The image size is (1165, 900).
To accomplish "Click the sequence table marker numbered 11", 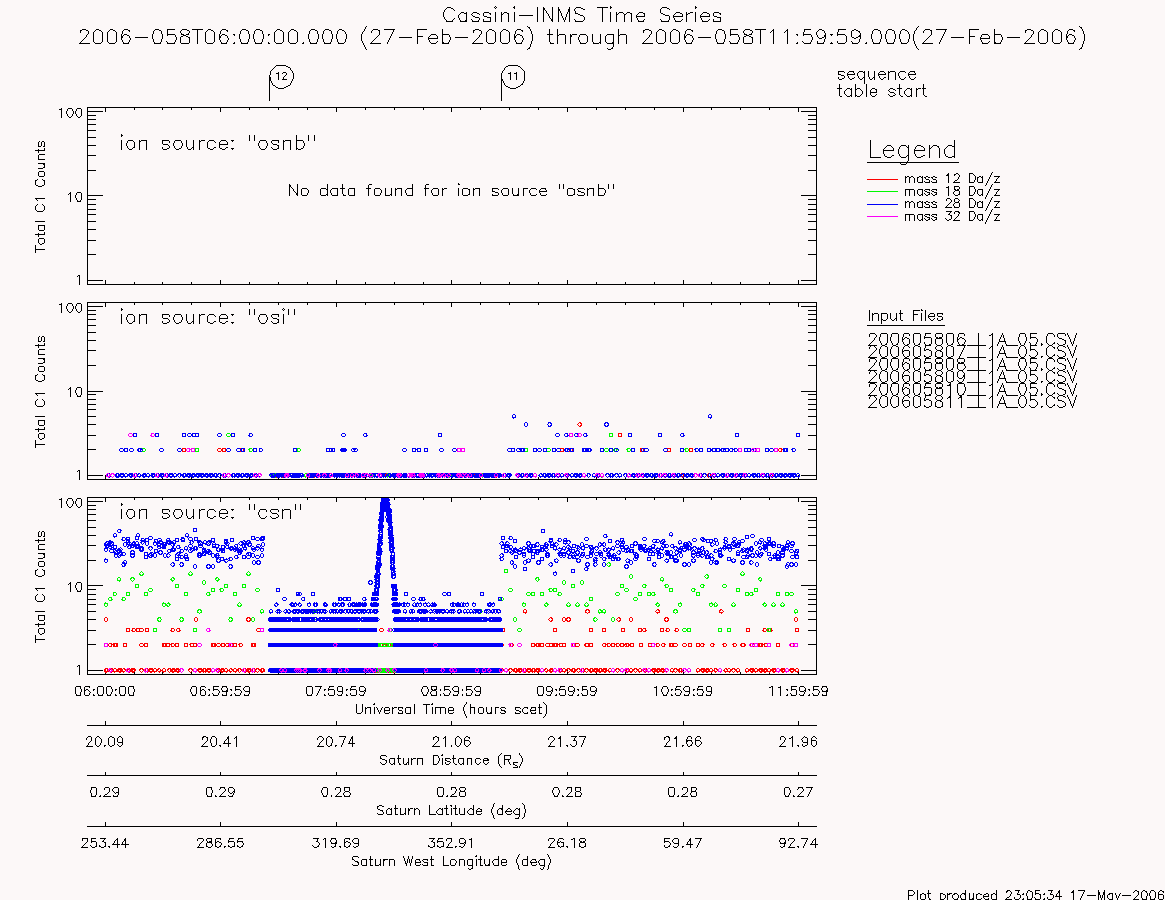I will pos(513,77).
